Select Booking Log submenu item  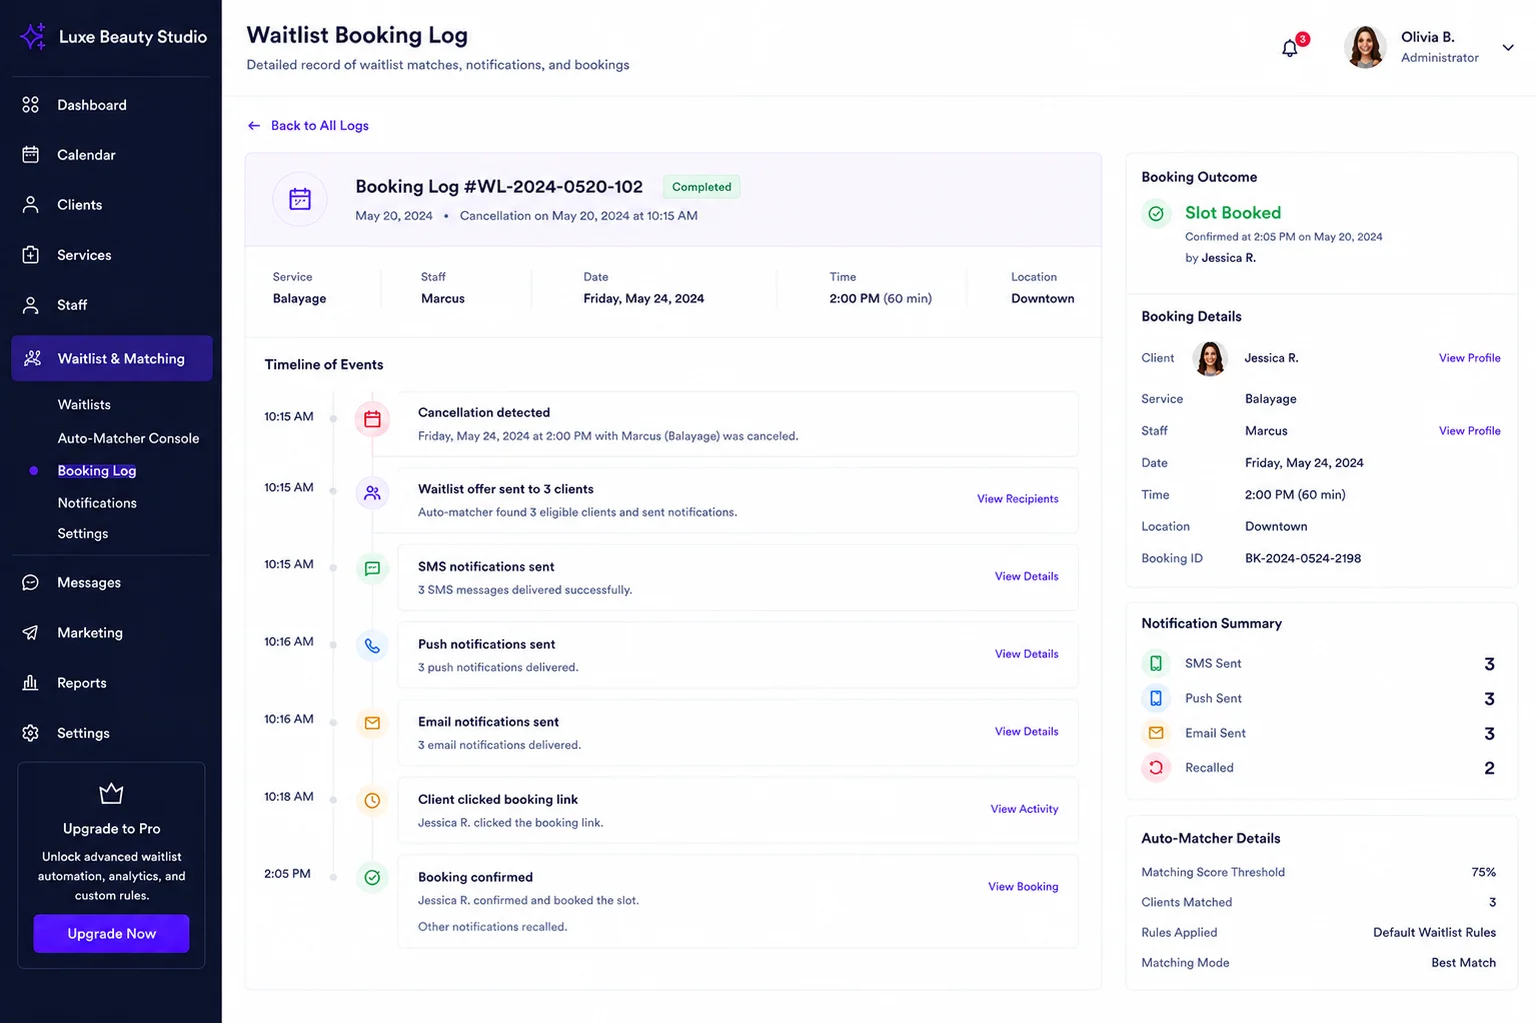click(97, 471)
